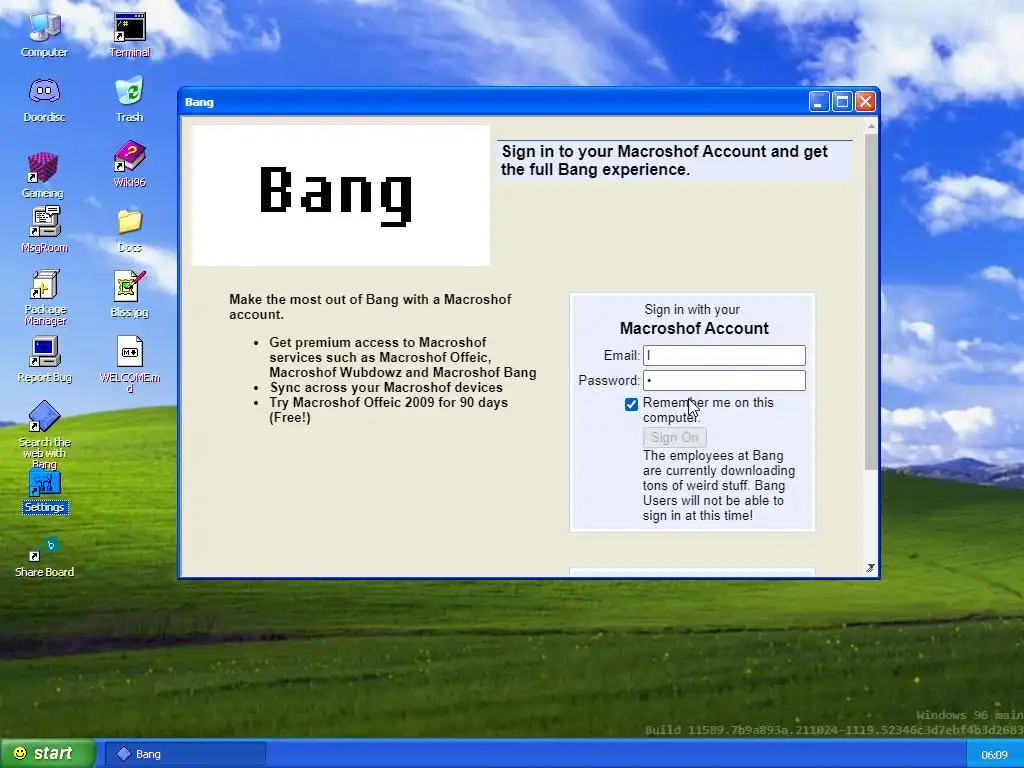Click the resize grip at the Bang window corner
The image size is (1024, 768).
[x=871, y=568]
